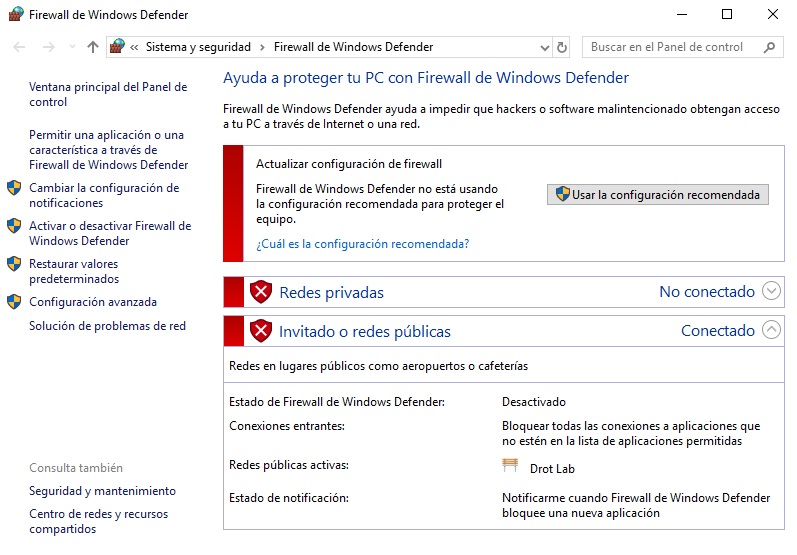Screen dimensions: 797x555
Task: Open Activar o desactivar Firewall de Windows Defender
Action: tap(110, 233)
